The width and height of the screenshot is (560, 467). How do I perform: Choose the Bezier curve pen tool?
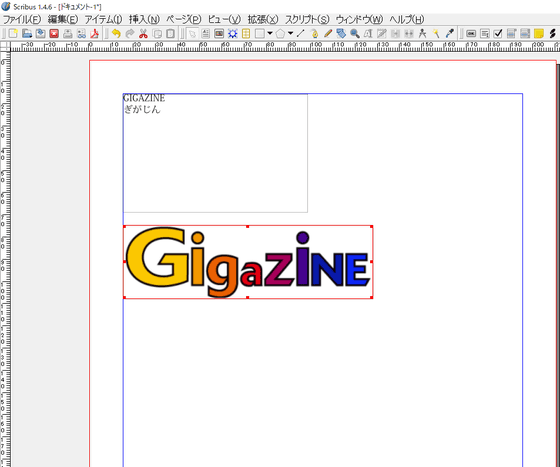tap(314, 34)
